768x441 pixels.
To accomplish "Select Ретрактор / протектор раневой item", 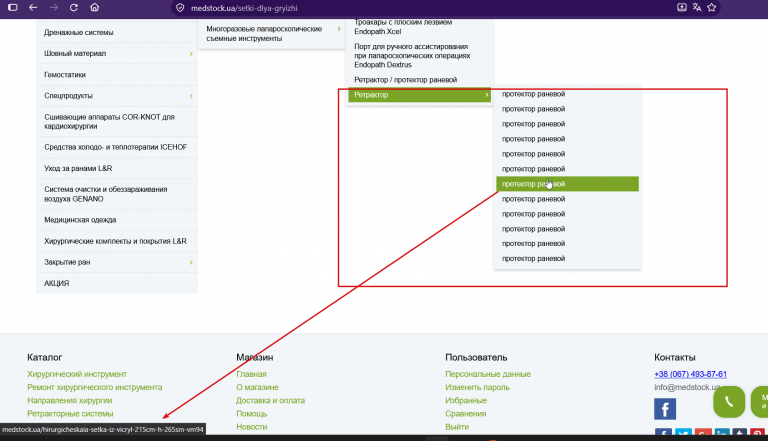I will (x=406, y=80).
